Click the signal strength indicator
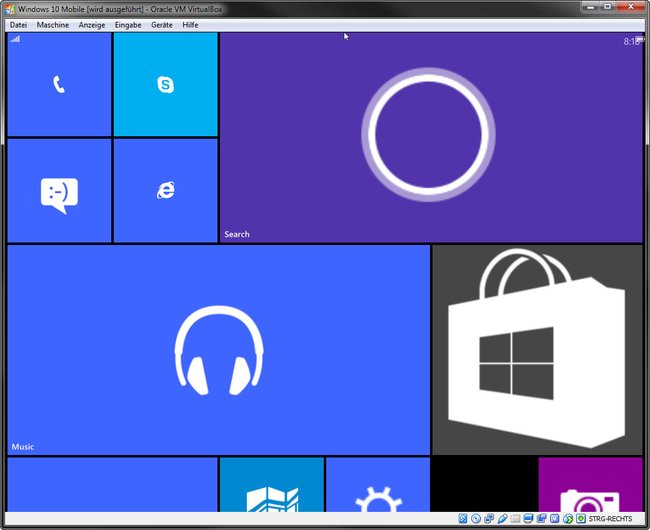The image size is (650, 530). 15,39
